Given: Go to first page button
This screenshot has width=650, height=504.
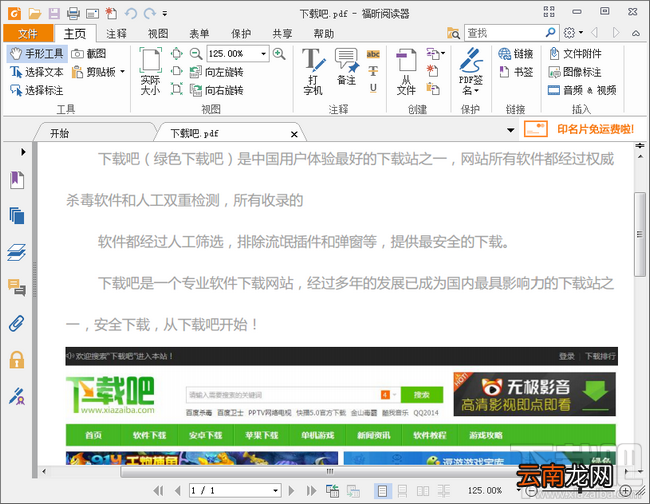Looking at the screenshot, I should pyautogui.click(x=158, y=491).
